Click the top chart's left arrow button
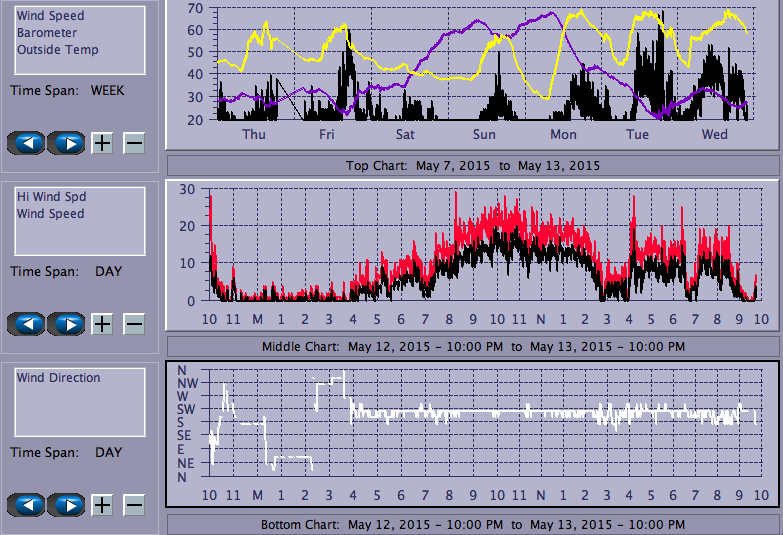The image size is (783, 535). click(x=27, y=143)
